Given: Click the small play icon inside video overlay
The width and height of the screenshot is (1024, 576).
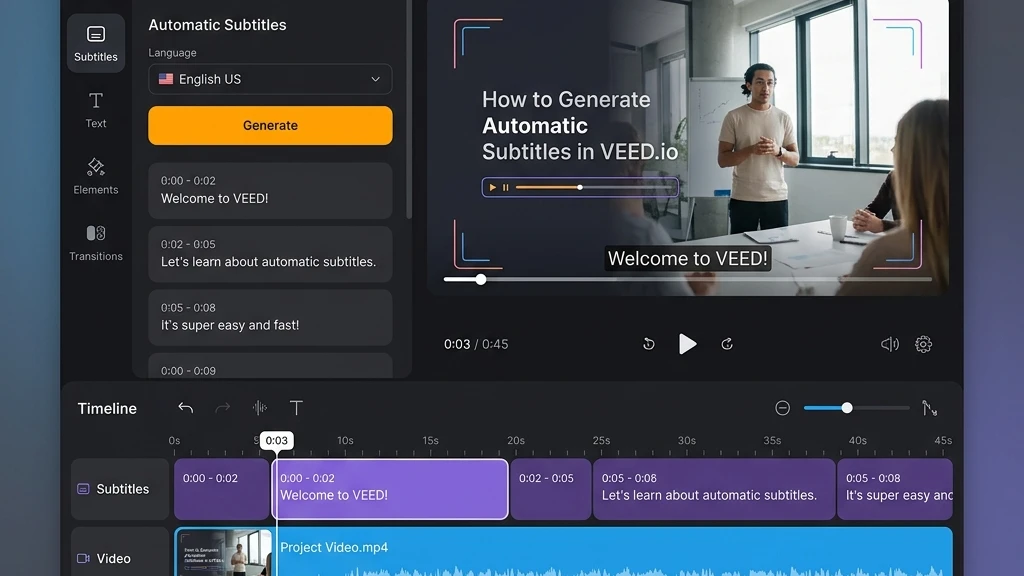Looking at the screenshot, I should point(492,187).
